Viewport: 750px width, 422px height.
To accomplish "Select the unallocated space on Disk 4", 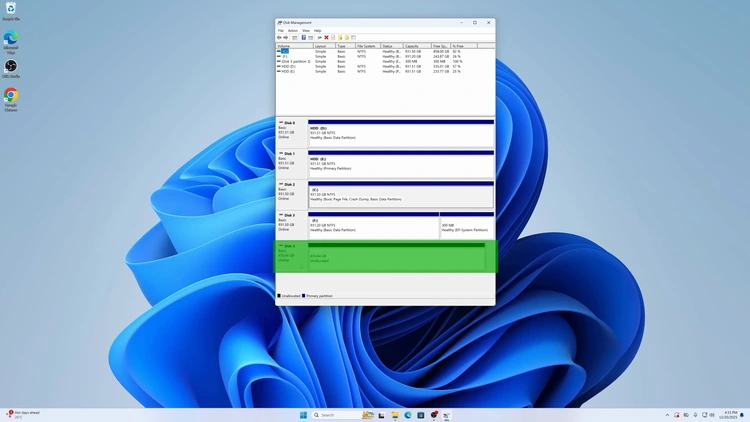I will pyautogui.click(x=397, y=256).
